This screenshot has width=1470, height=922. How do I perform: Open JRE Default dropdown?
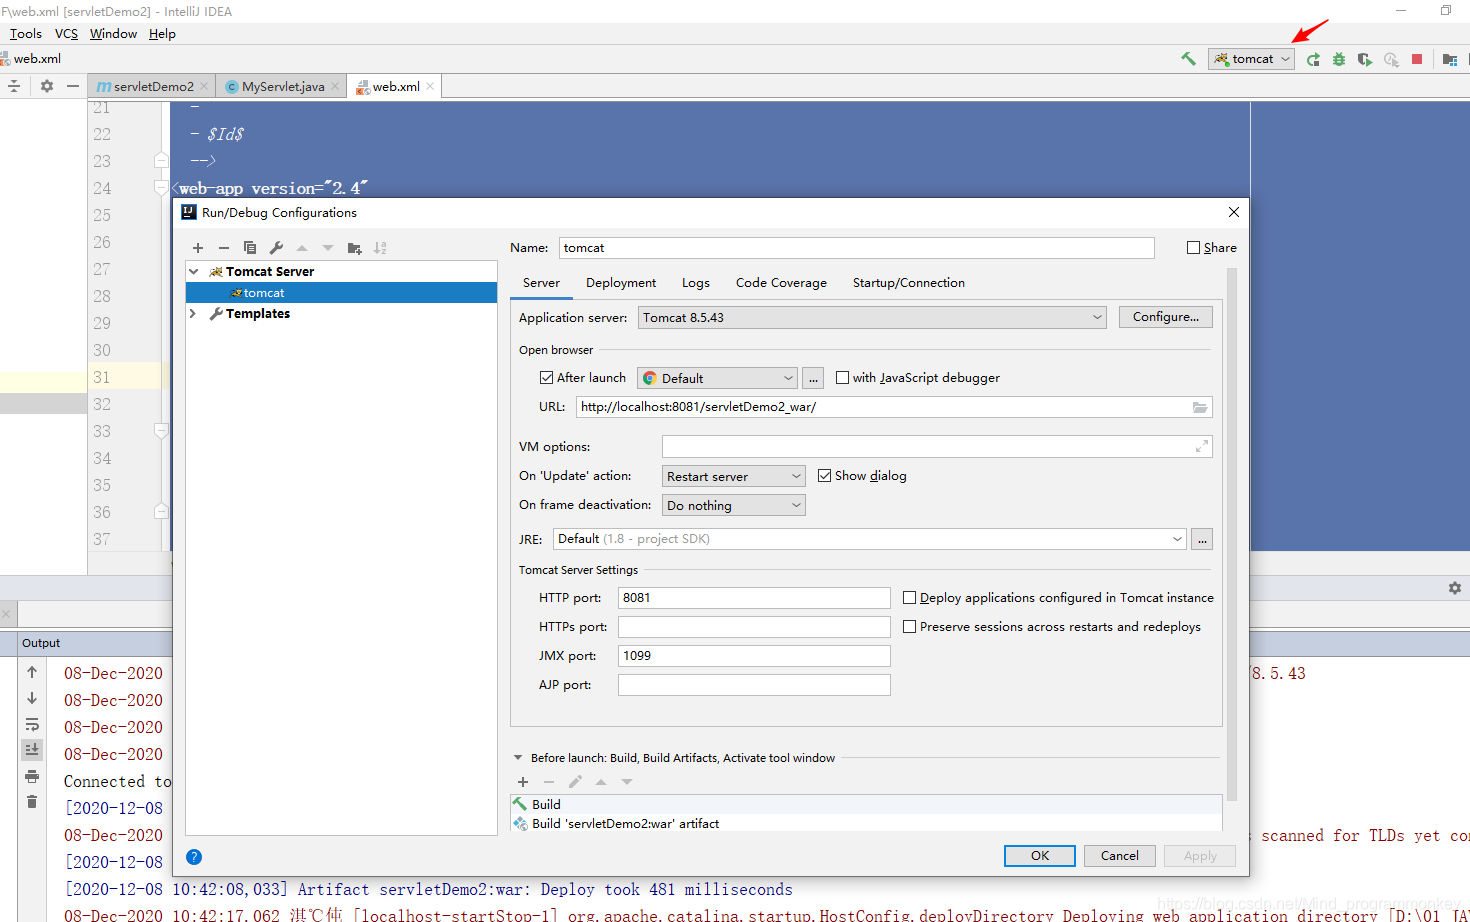tap(870, 539)
